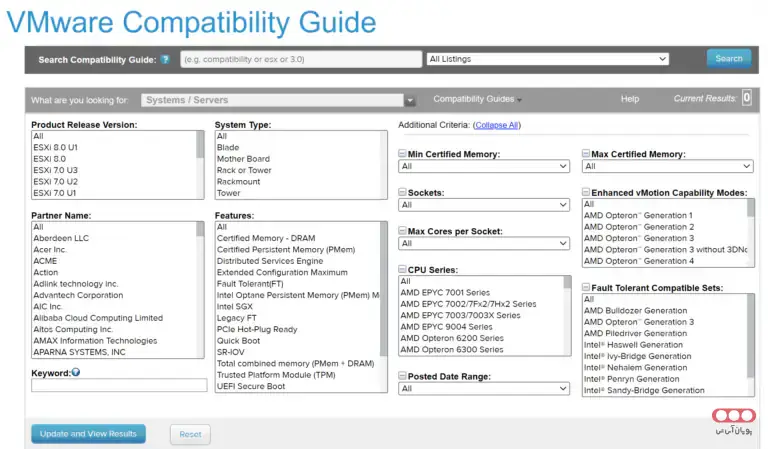Collapse the Posted Date Range section
This screenshot has width=768, height=449.
click(x=402, y=376)
